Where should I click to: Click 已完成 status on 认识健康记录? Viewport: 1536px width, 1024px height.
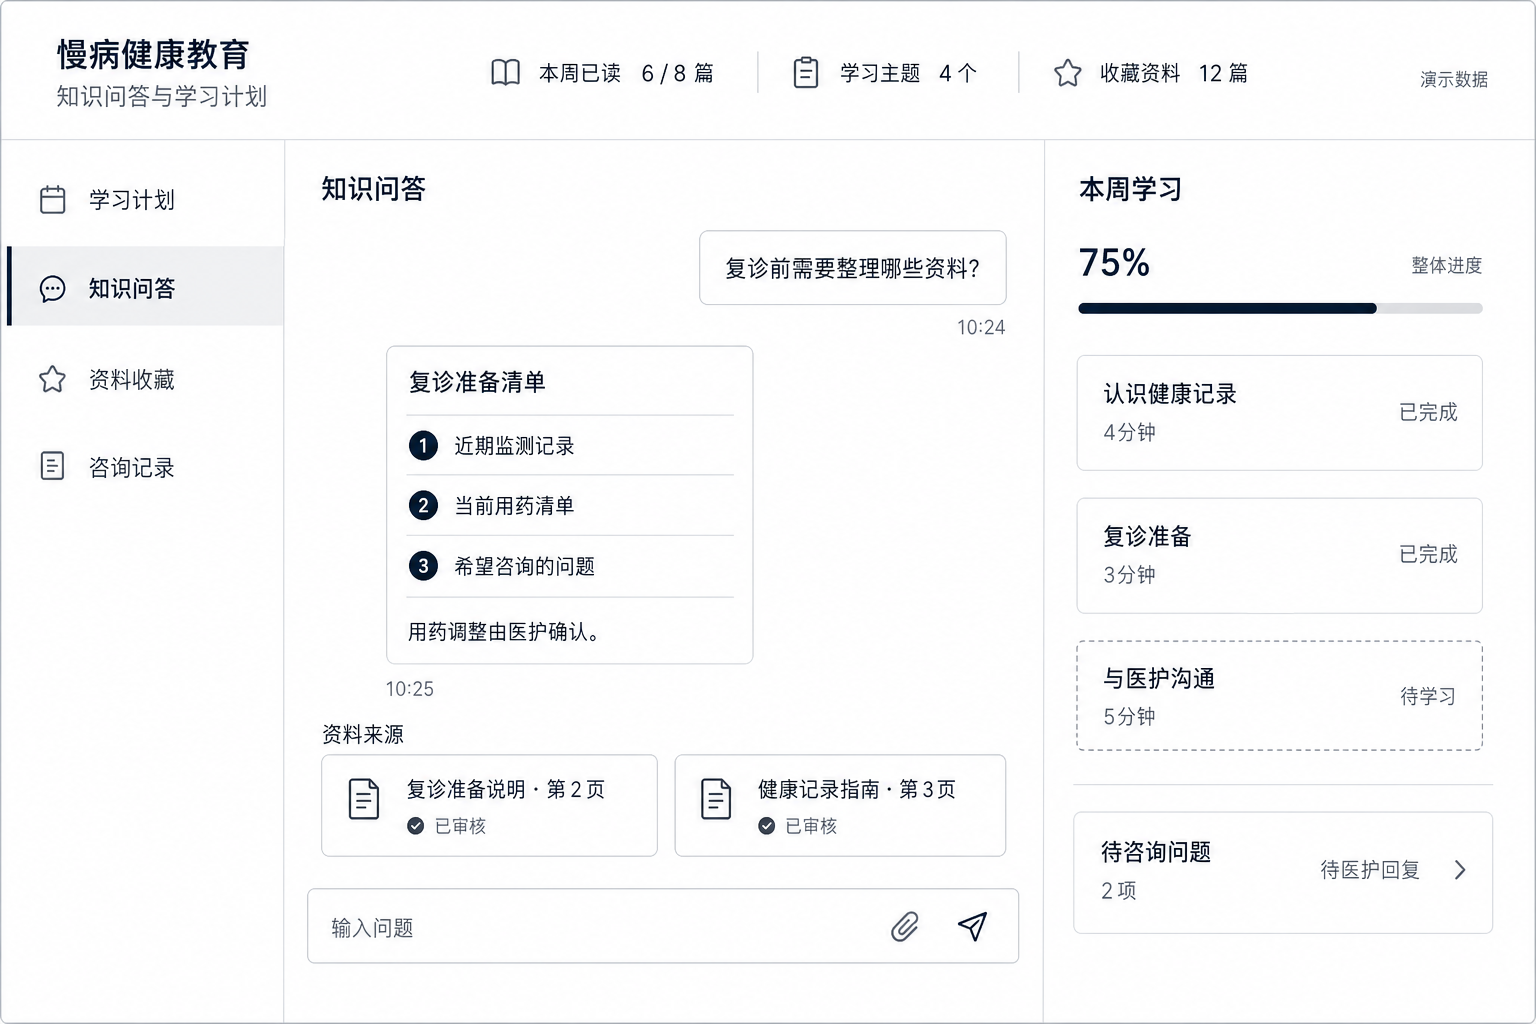click(x=1428, y=412)
